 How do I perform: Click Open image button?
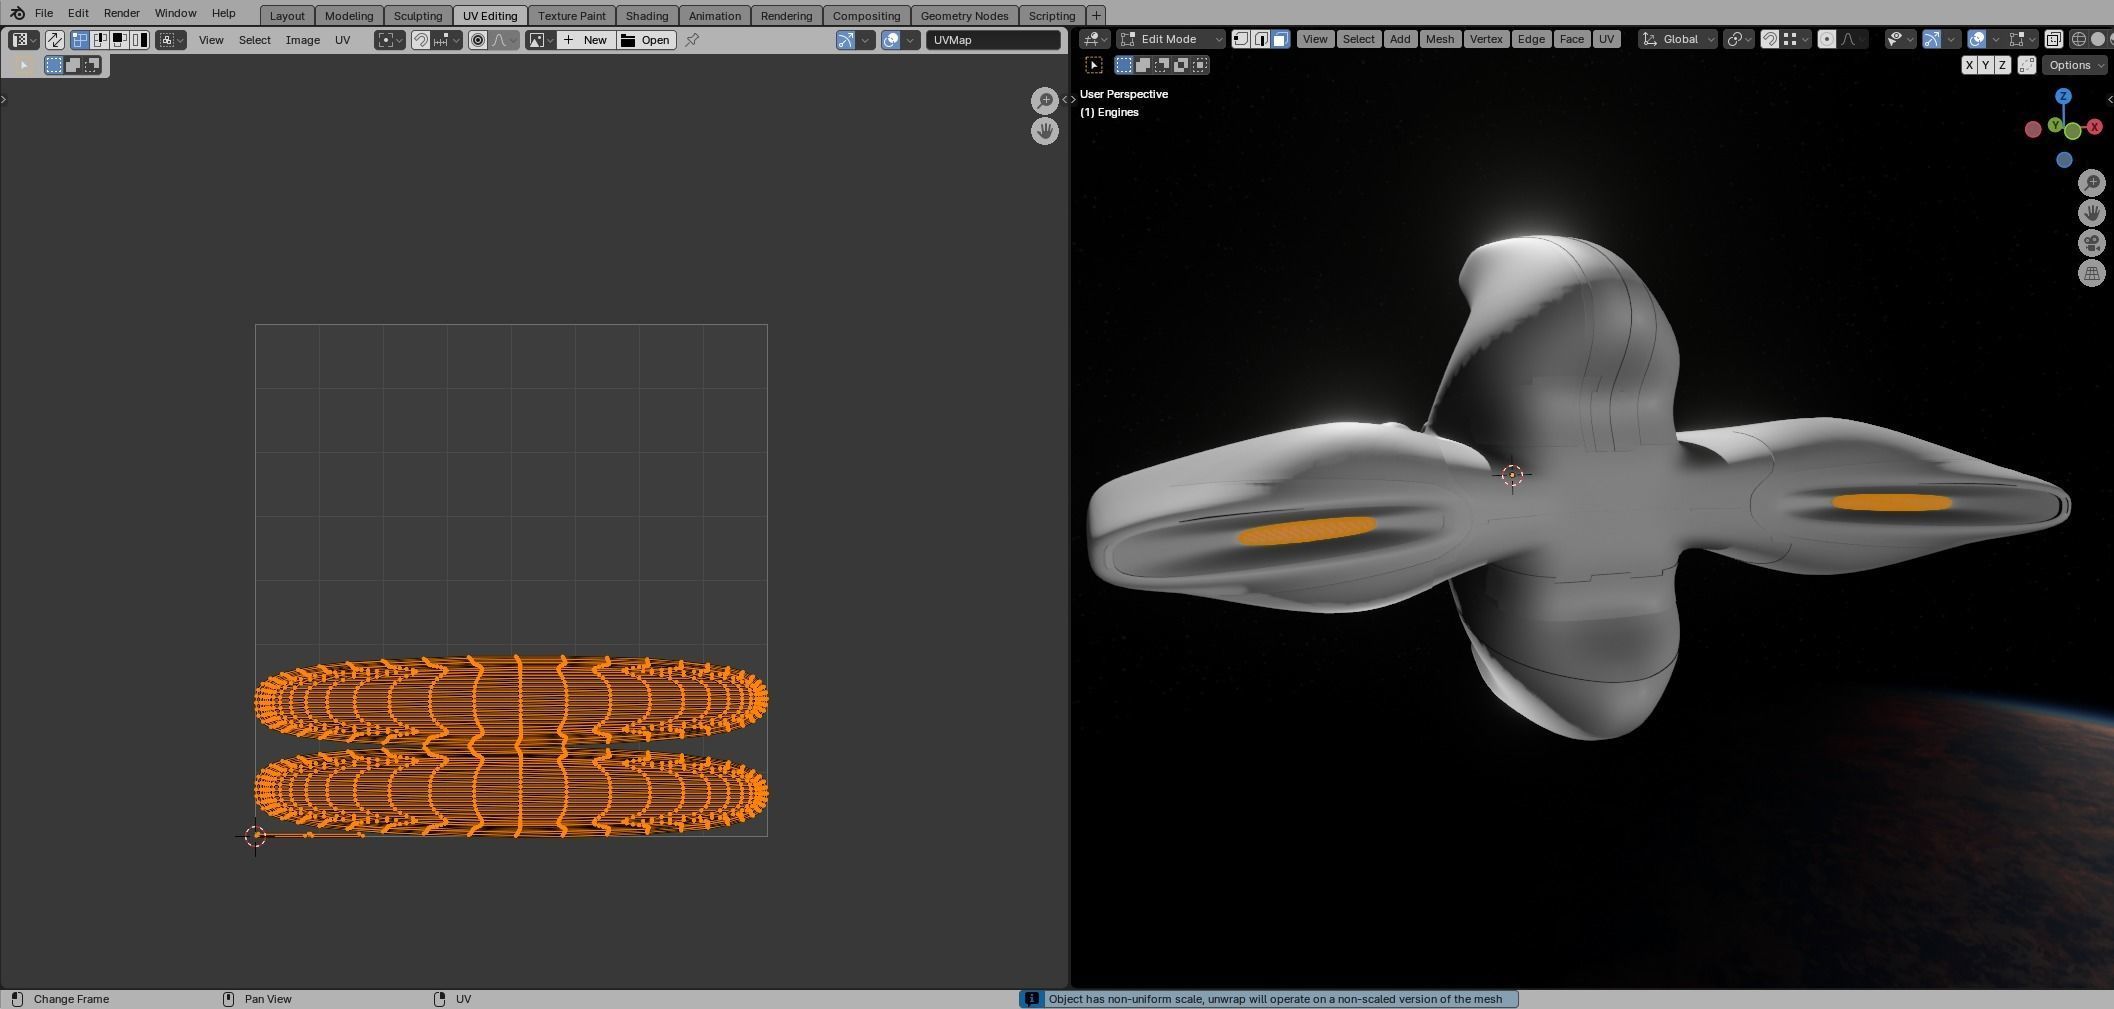(x=646, y=40)
